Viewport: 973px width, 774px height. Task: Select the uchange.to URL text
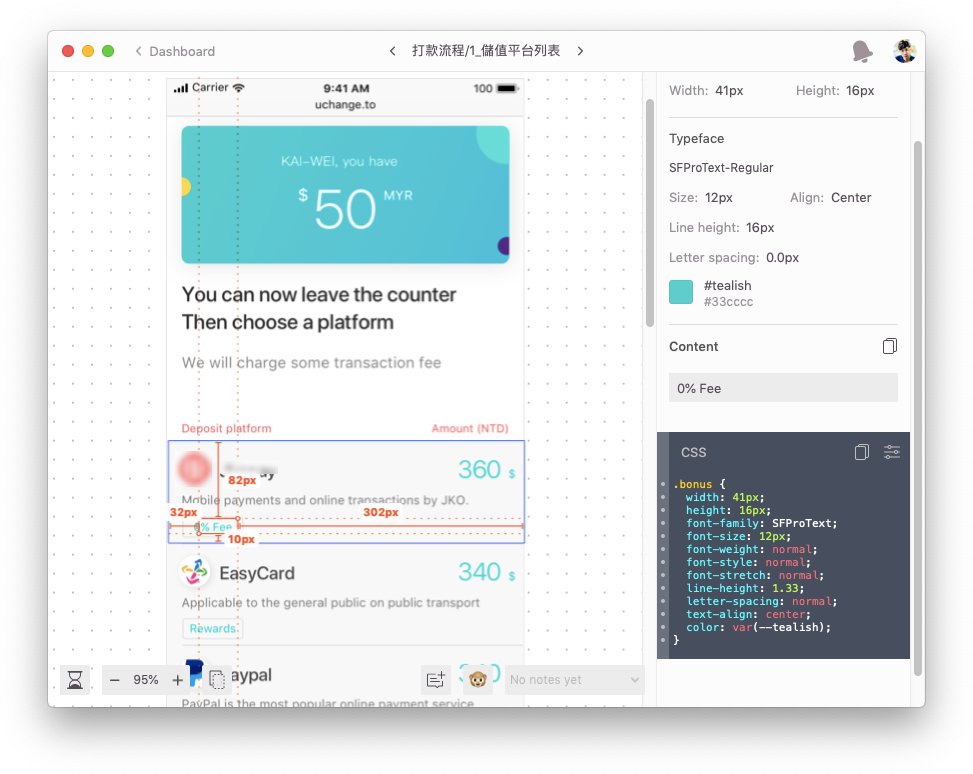(x=345, y=105)
